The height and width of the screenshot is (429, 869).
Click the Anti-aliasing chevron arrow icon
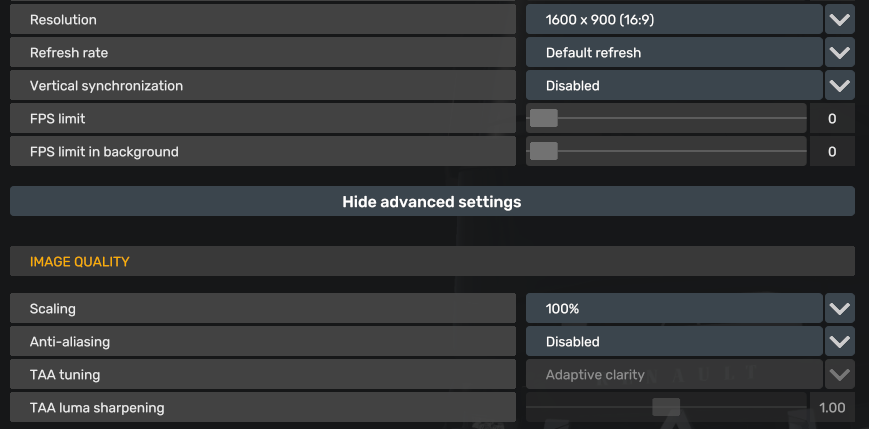(x=840, y=341)
